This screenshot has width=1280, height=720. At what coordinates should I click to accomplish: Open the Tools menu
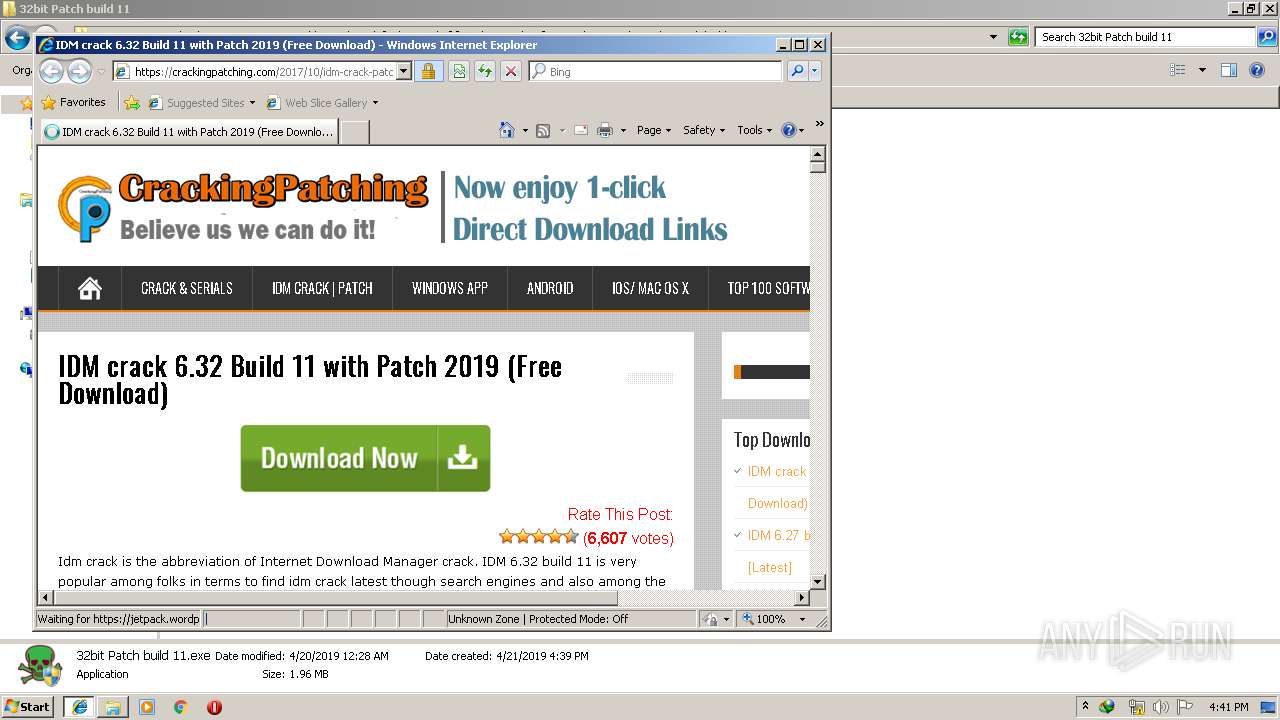coord(755,130)
